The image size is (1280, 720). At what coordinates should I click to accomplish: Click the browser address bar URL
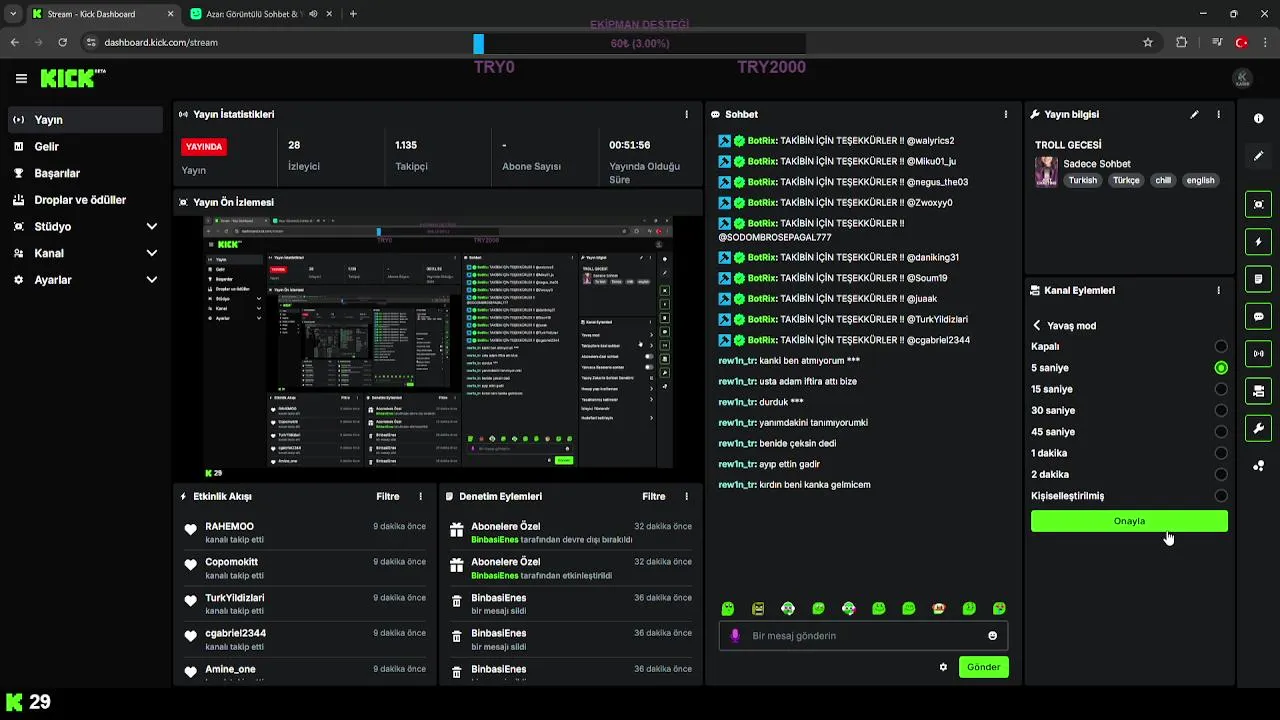[x=161, y=42]
